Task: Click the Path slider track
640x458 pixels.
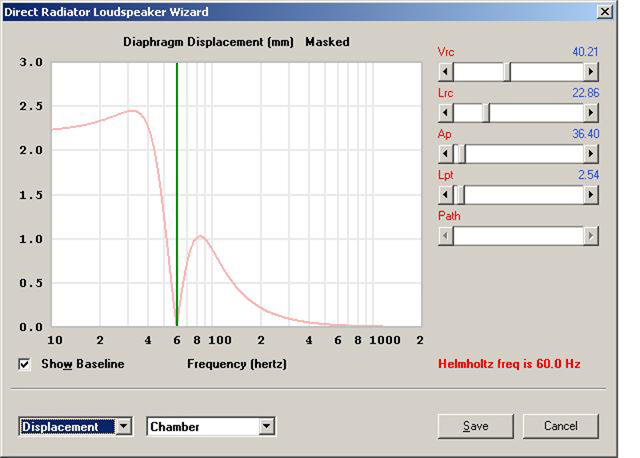Action: click(518, 236)
